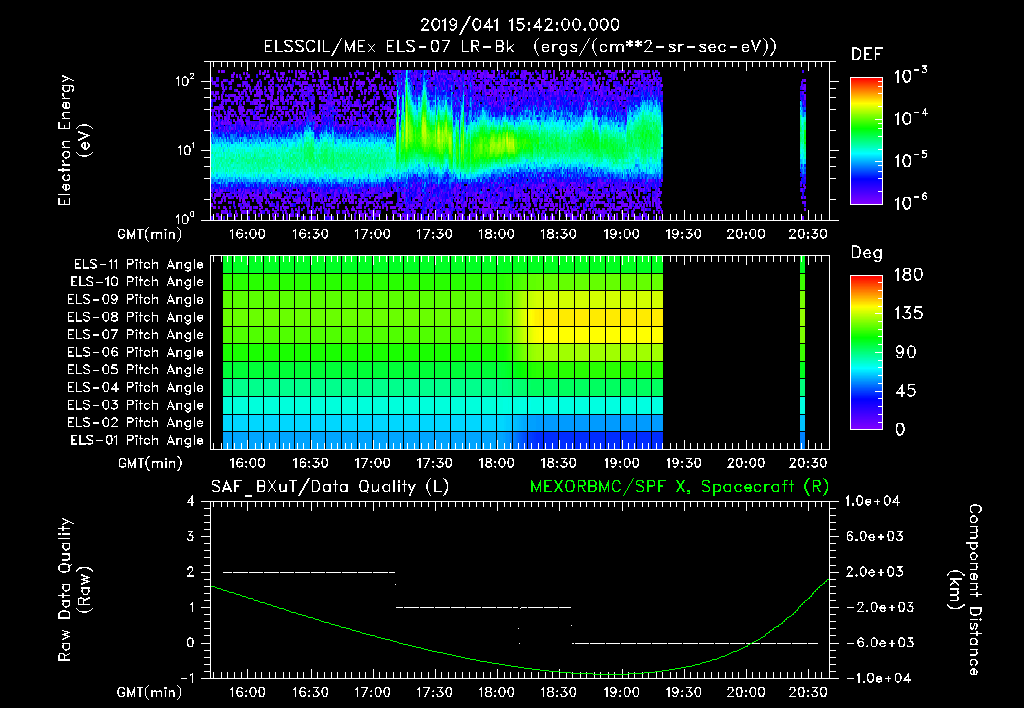Click the Electron Energy (eV) axis title
Screen dimensions: 1024x708
coord(74,140)
